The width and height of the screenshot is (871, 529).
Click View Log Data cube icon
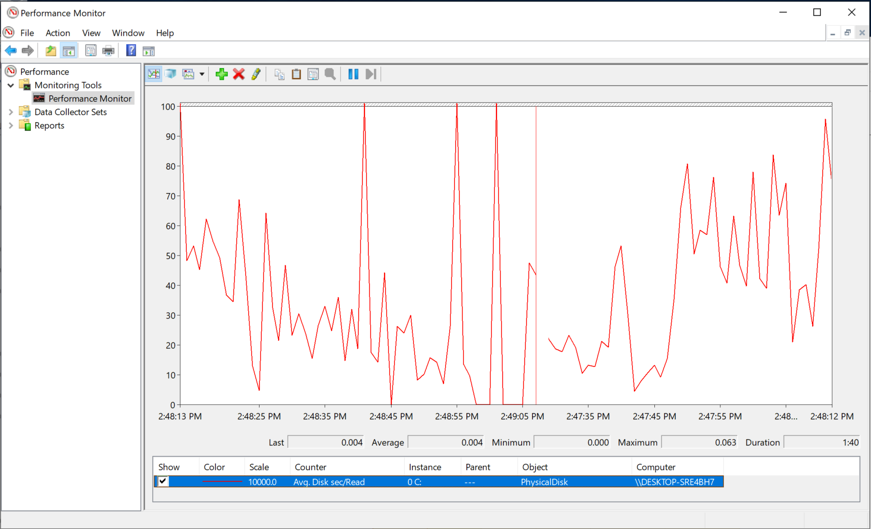[x=171, y=74]
